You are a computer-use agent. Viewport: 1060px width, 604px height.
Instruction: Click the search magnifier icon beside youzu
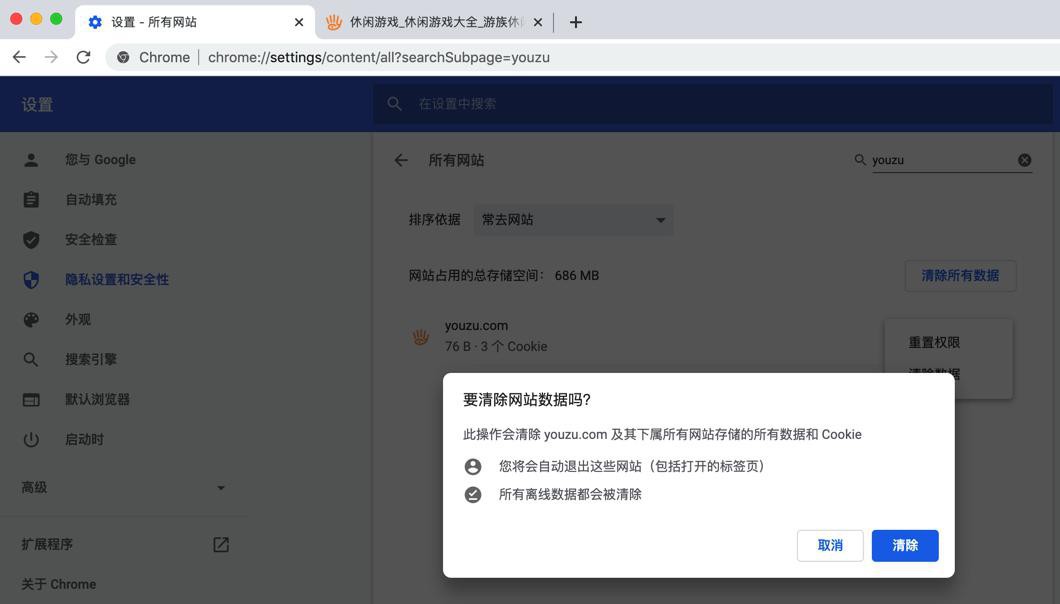(860, 160)
